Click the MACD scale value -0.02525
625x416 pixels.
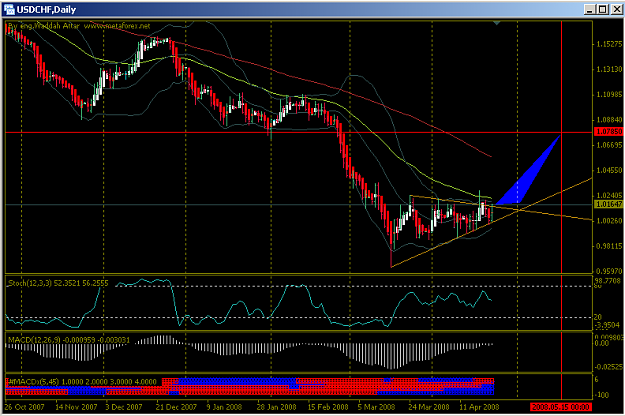609,367
